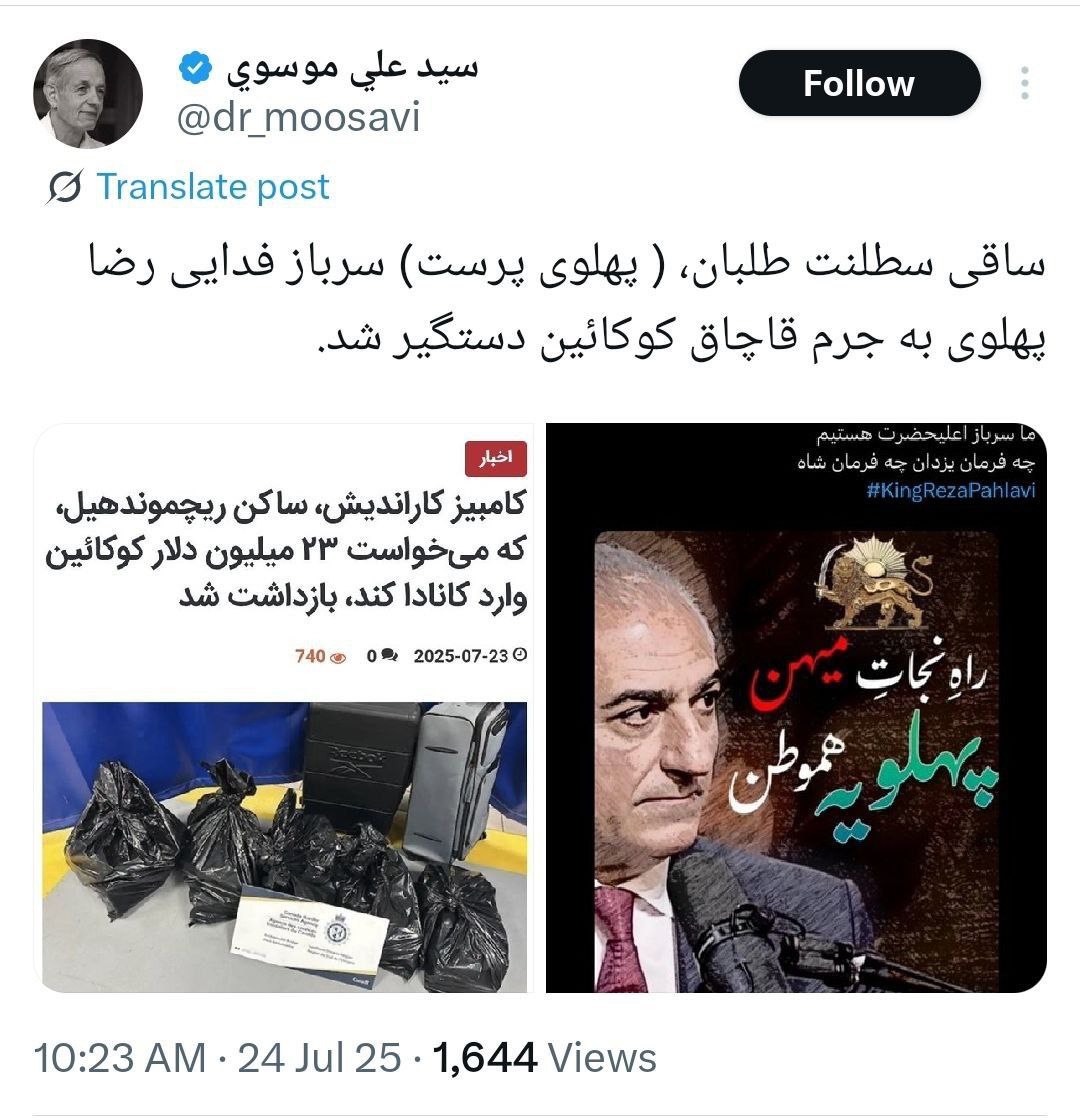
Task: Click the blue verified badge icon
Action: coord(195,69)
